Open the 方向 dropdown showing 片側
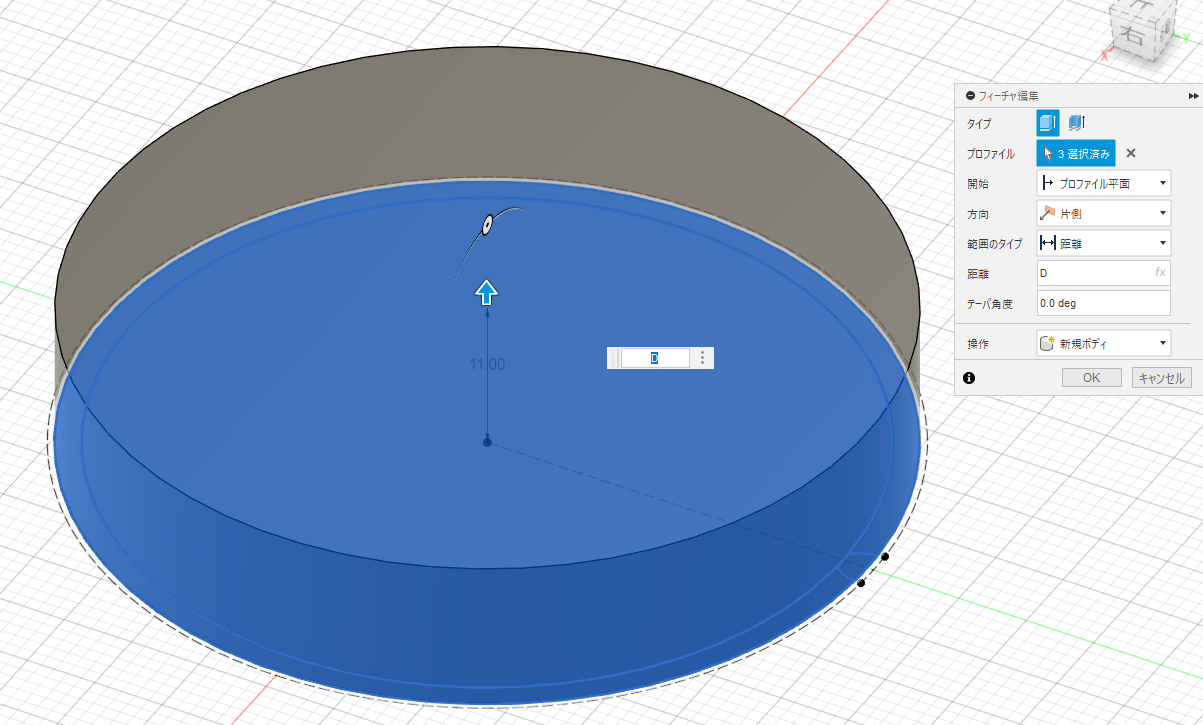 [1103, 213]
